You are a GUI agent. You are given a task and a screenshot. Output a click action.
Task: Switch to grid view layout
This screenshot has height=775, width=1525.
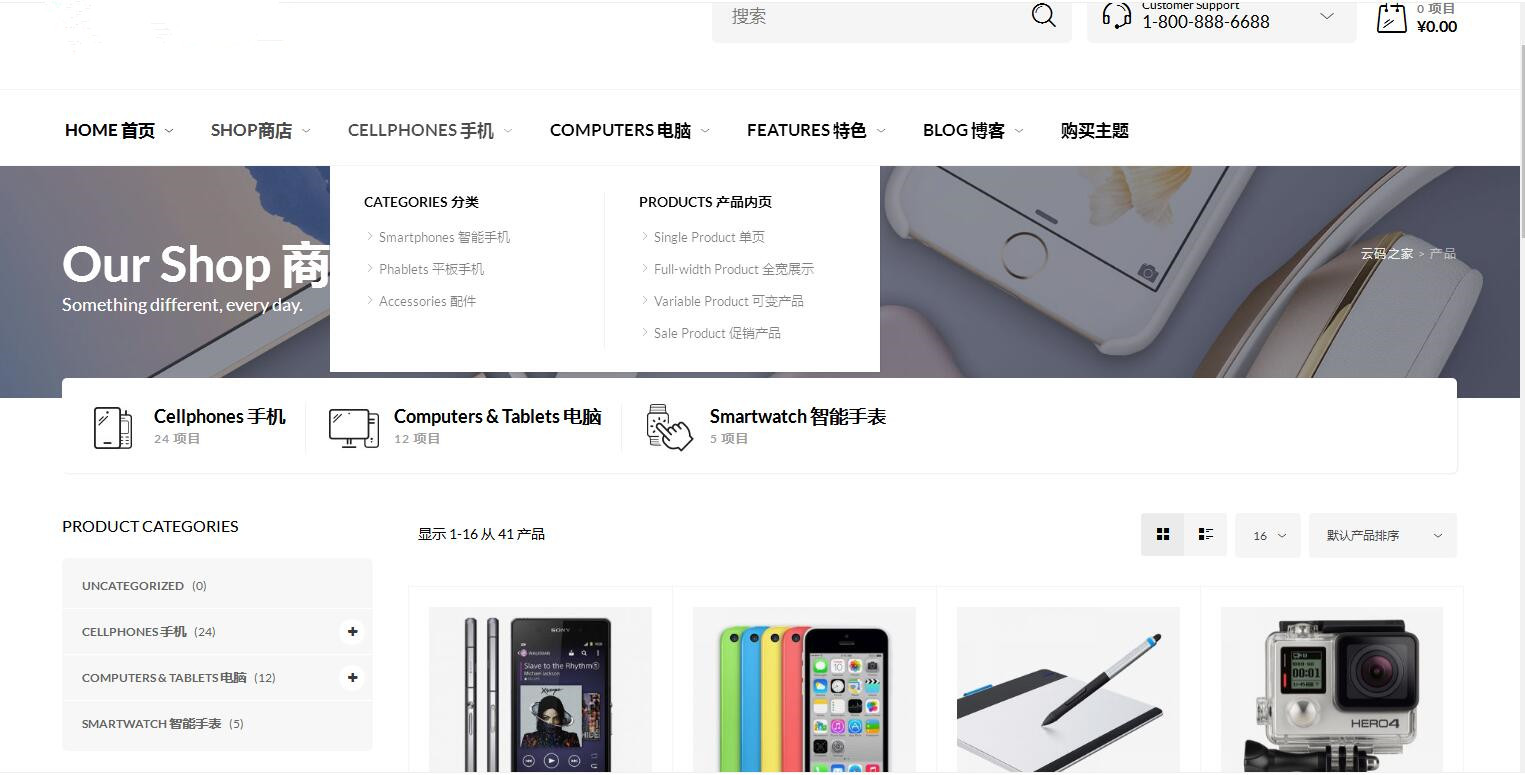(x=1163, y=535)
